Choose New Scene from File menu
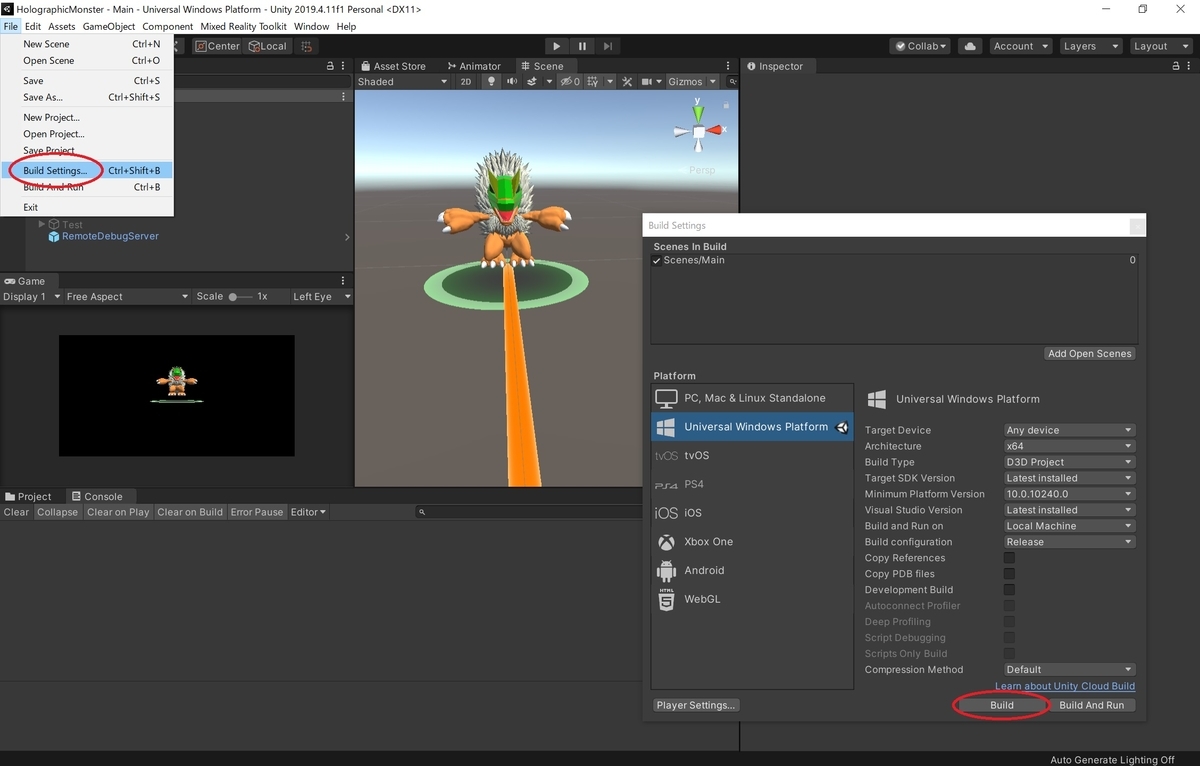1200x766 pixels. point(88,44)
